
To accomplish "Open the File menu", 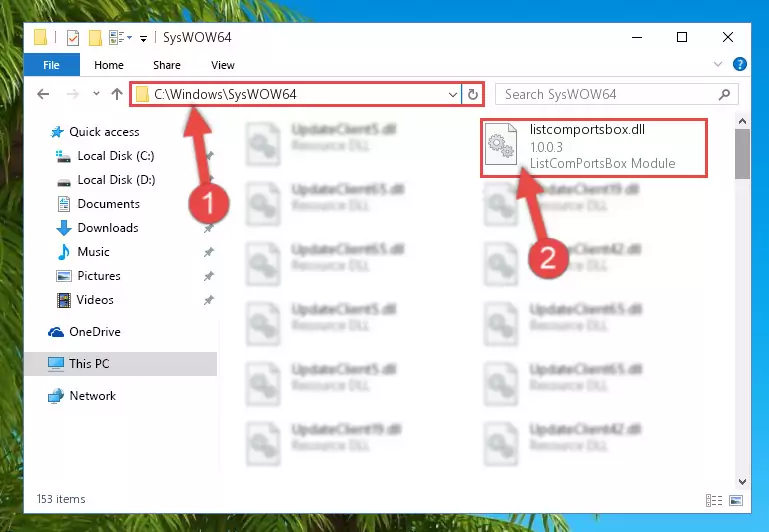I will [x=51, y=65].
